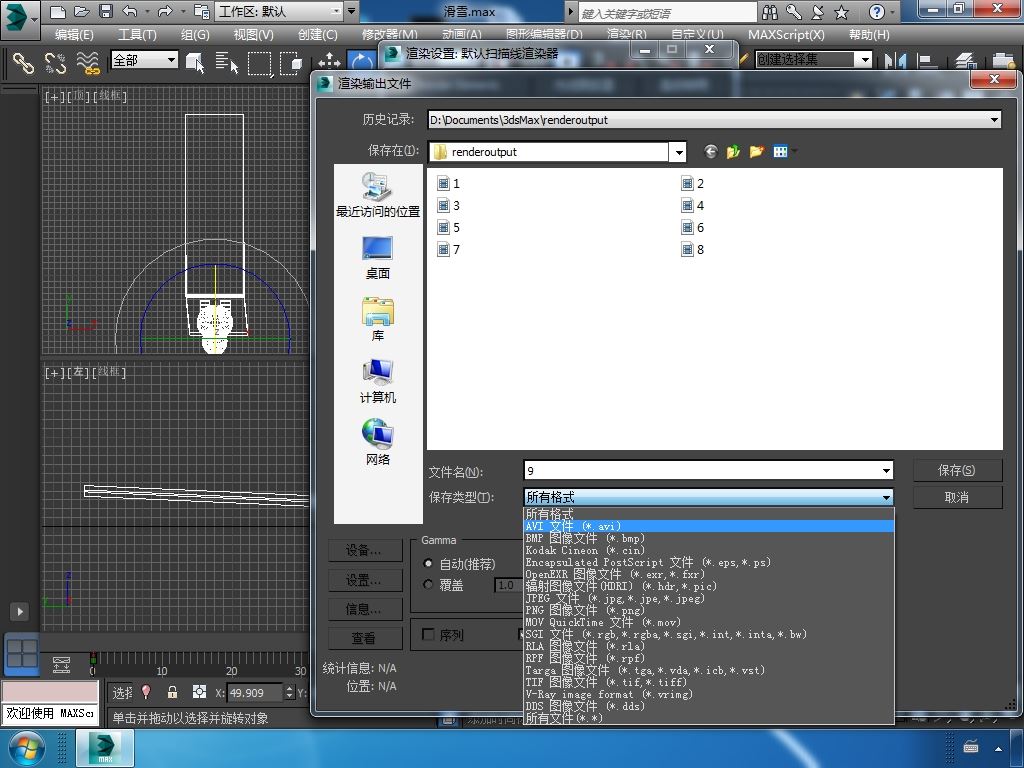Click the 3ds Max taskbar button
The height and width of the screenshot is (768, 1024).
pos(105,748)
